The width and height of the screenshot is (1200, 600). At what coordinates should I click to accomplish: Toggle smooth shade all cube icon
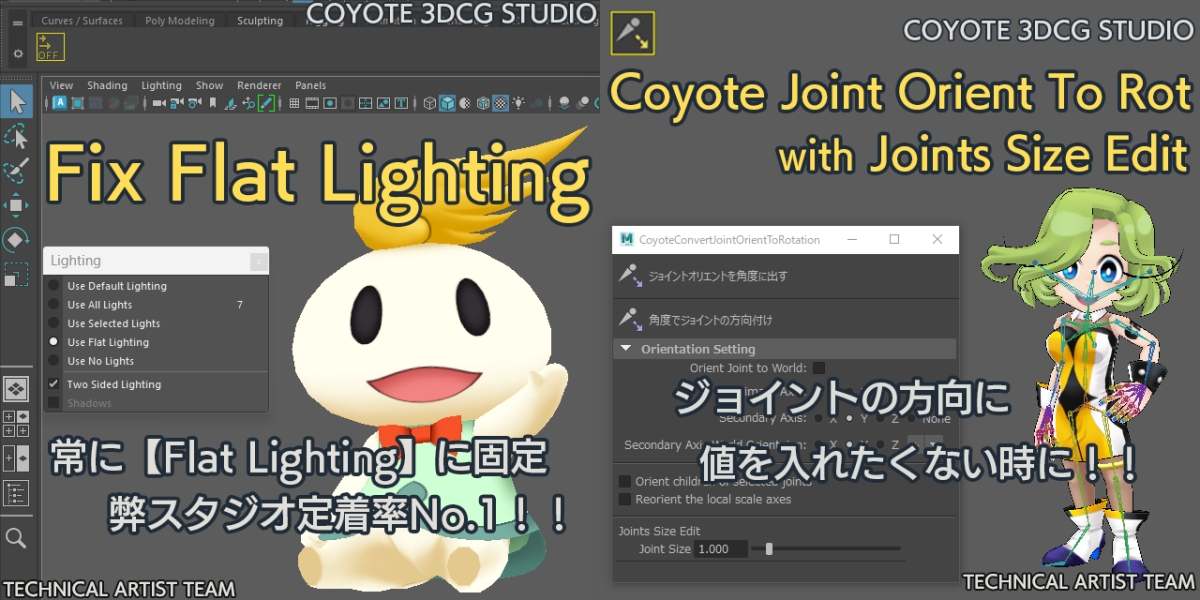point(448,102)
